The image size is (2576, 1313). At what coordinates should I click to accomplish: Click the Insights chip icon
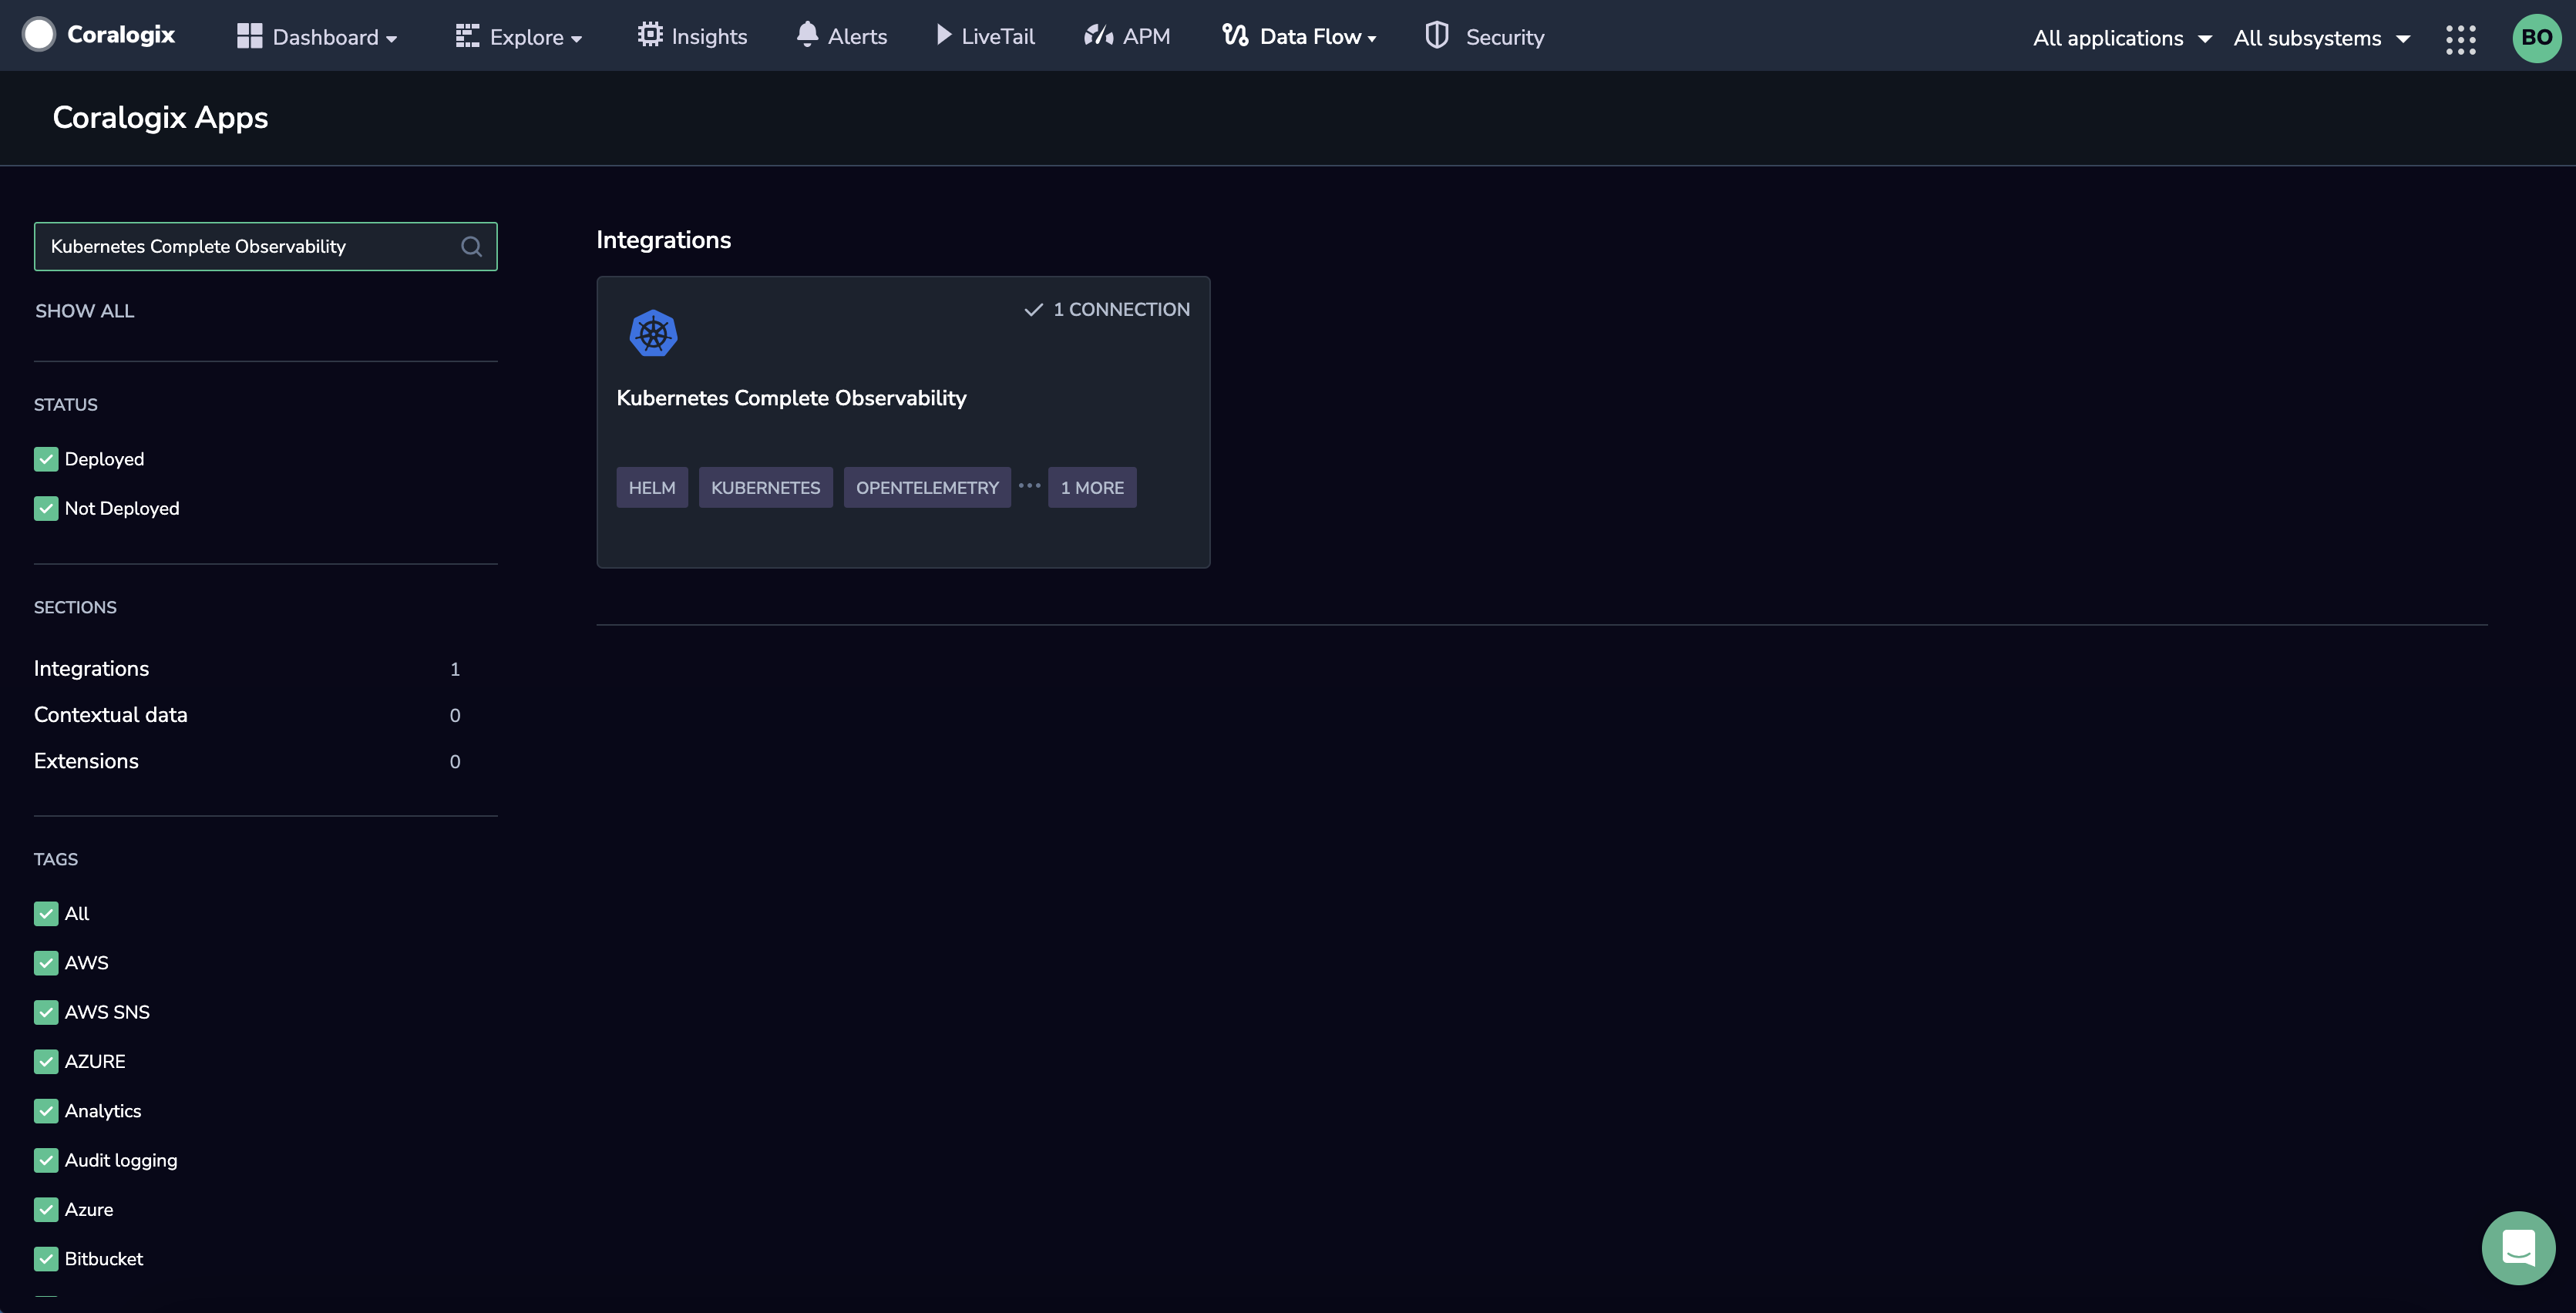tap(650, 35)
